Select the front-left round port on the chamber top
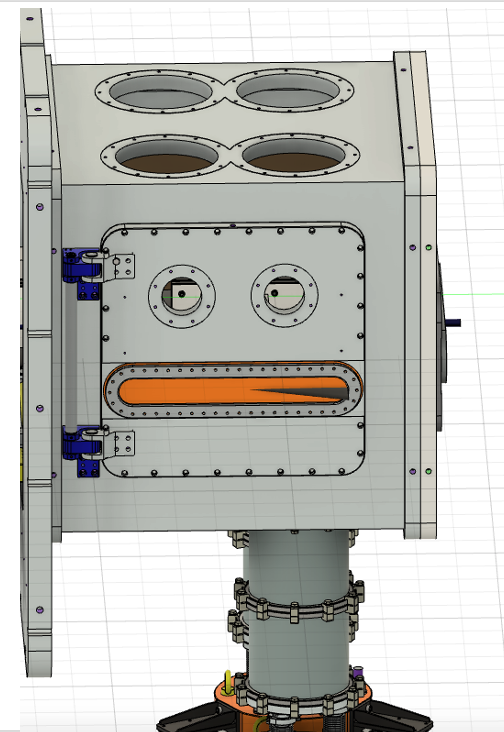This screenshot has width=504, height=732. [167, 156]
